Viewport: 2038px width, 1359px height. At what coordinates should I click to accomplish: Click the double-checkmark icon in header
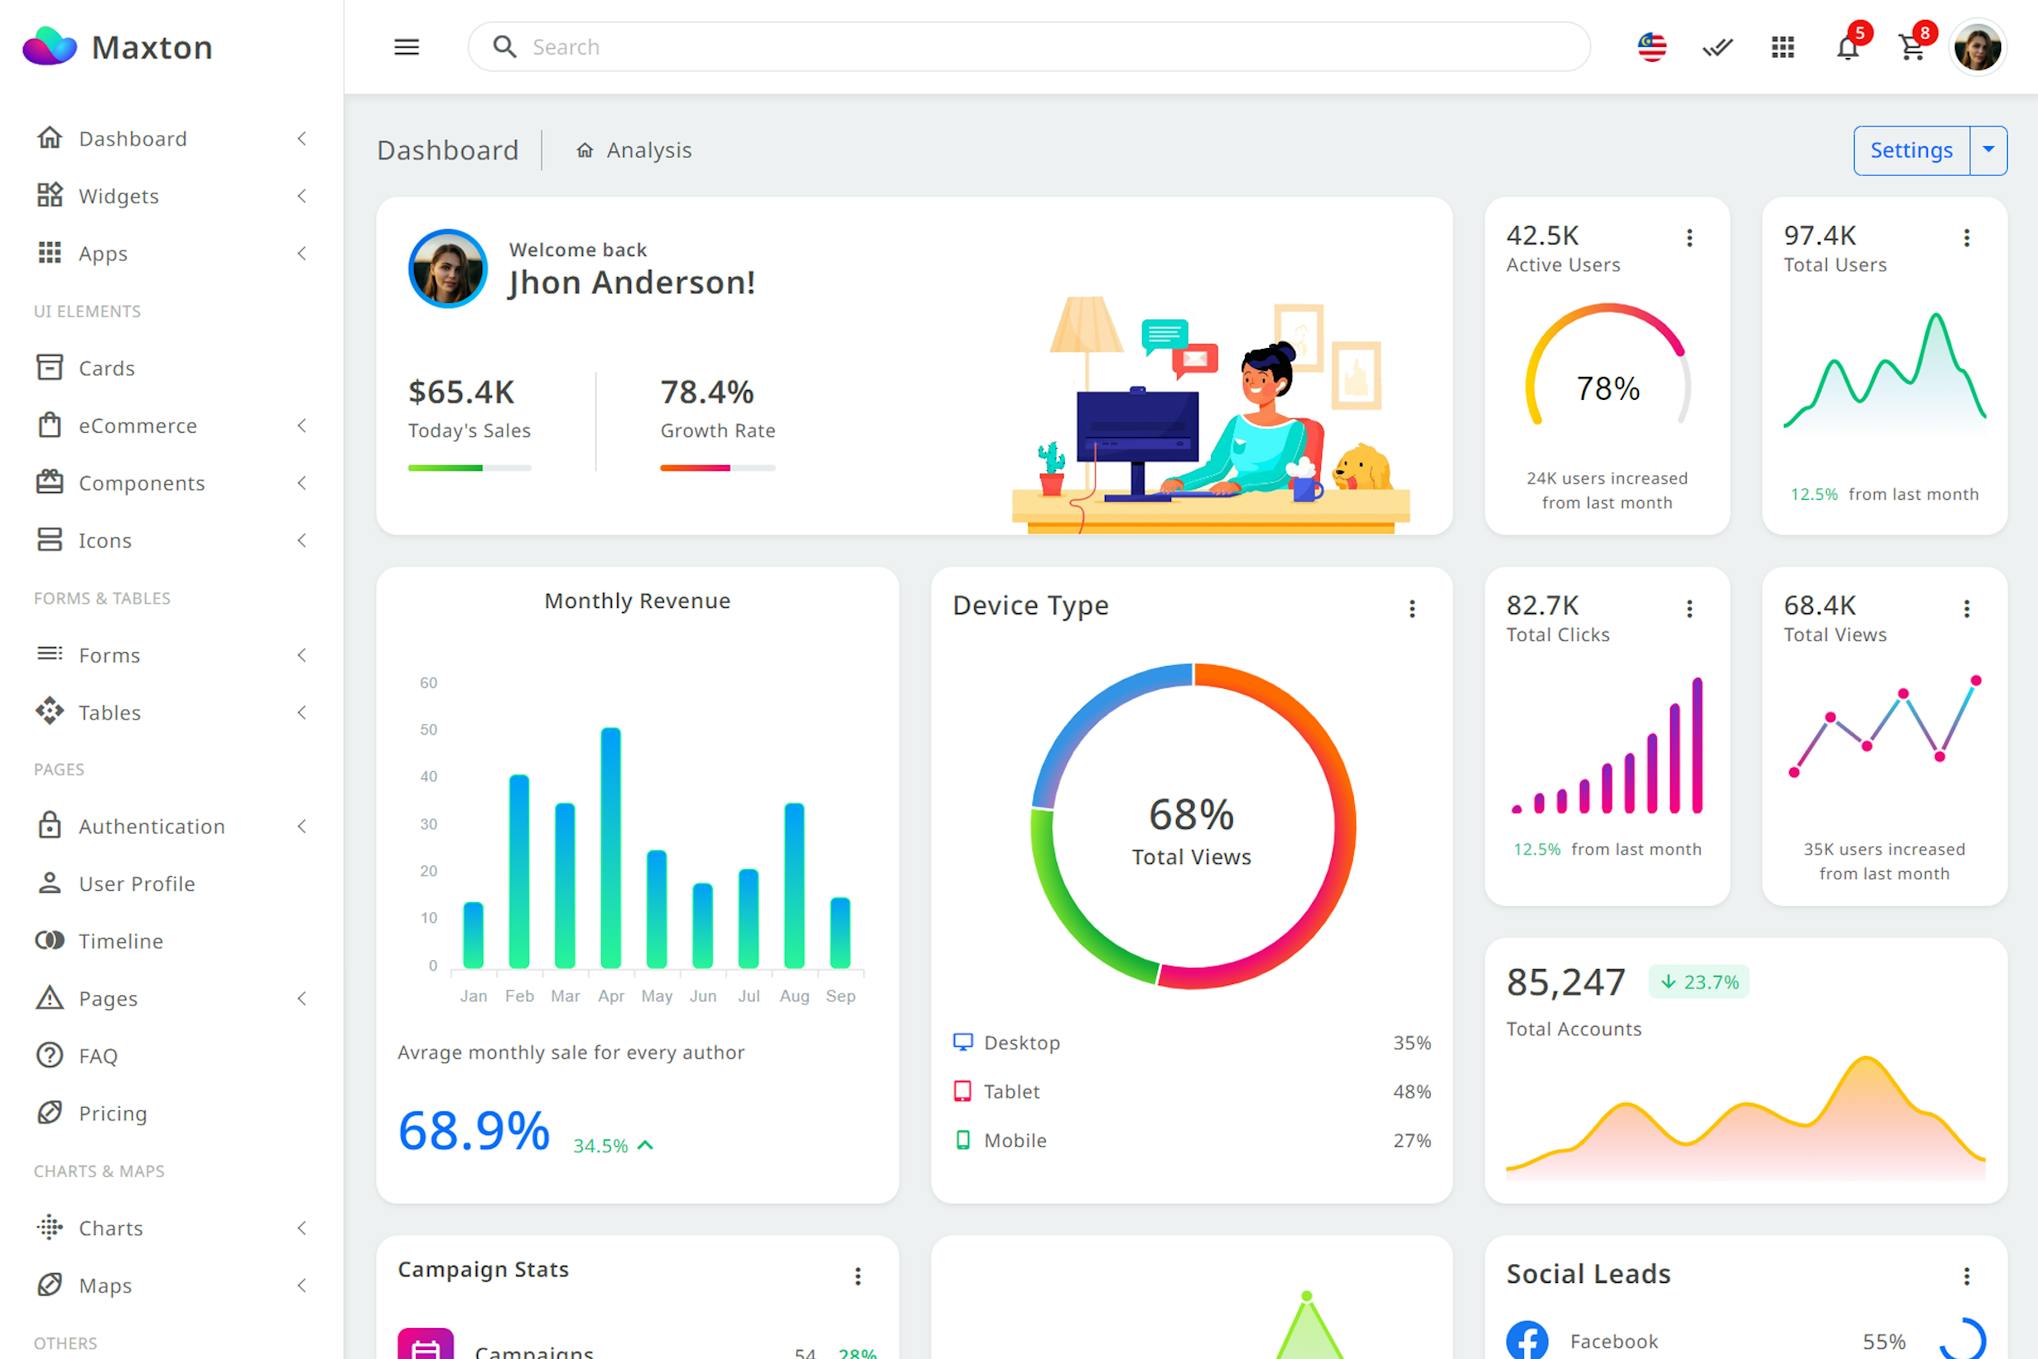pyautogui.click(x=1717, y=47)
